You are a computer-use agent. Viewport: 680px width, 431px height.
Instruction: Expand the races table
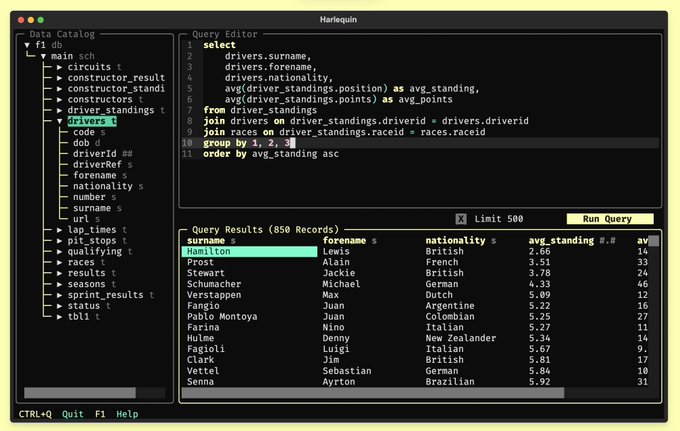click(59, 262)
